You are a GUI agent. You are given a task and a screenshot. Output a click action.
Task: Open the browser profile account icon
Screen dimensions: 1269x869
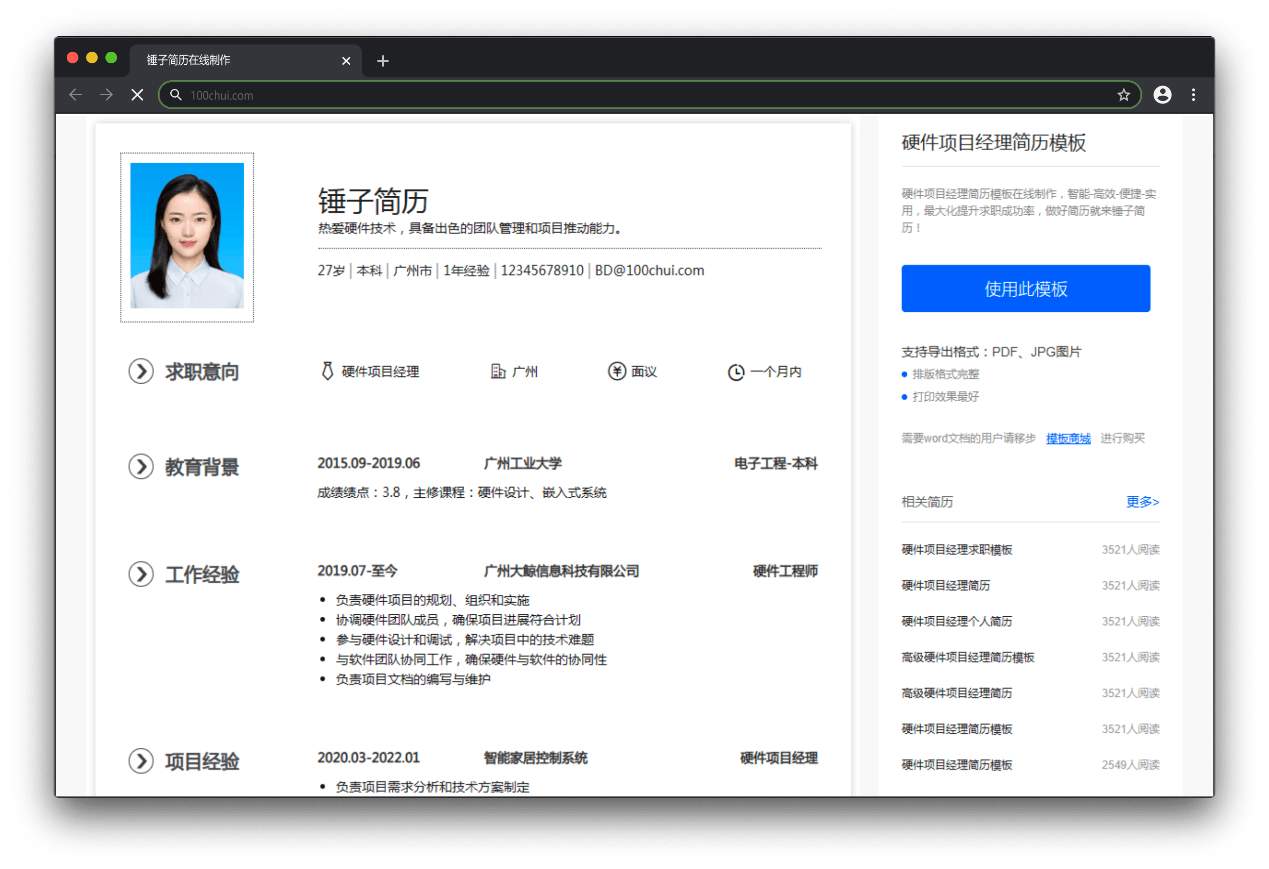(x=1162, y=95)
